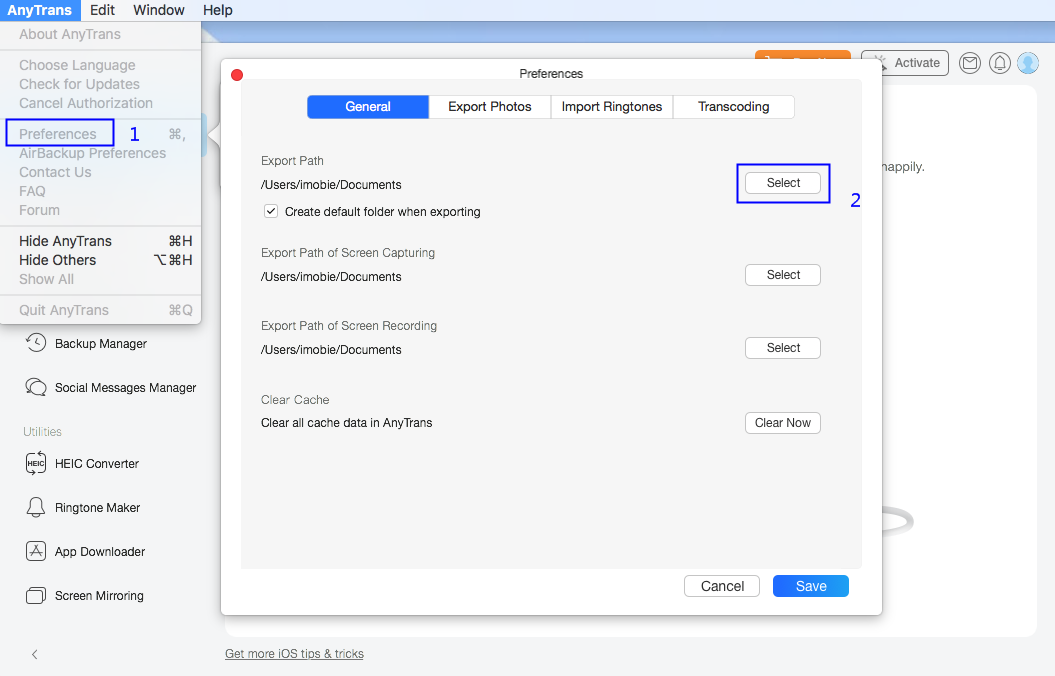Open the user account avatar icon
Image resolution: width=1055 pixels, height=676 pixels.
coord(1027,63)
